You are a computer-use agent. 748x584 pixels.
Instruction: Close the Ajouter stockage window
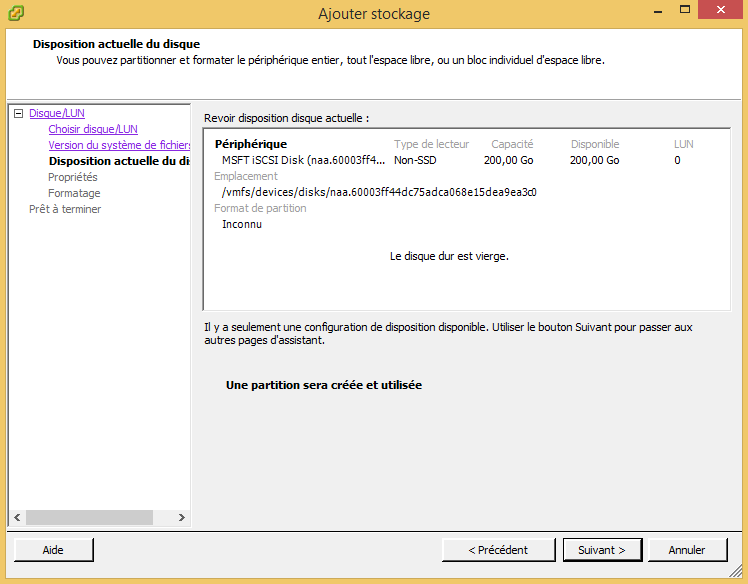(720, 11)
